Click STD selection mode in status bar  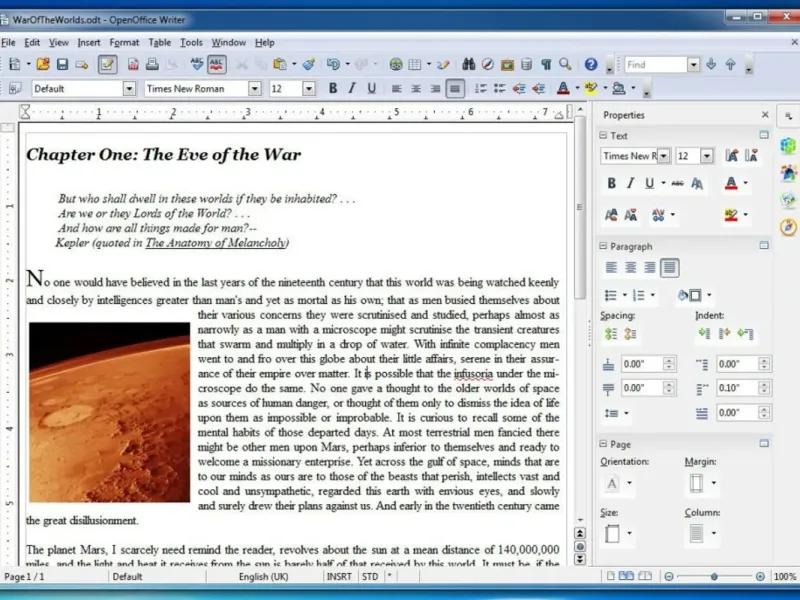[x=370, y=577]
